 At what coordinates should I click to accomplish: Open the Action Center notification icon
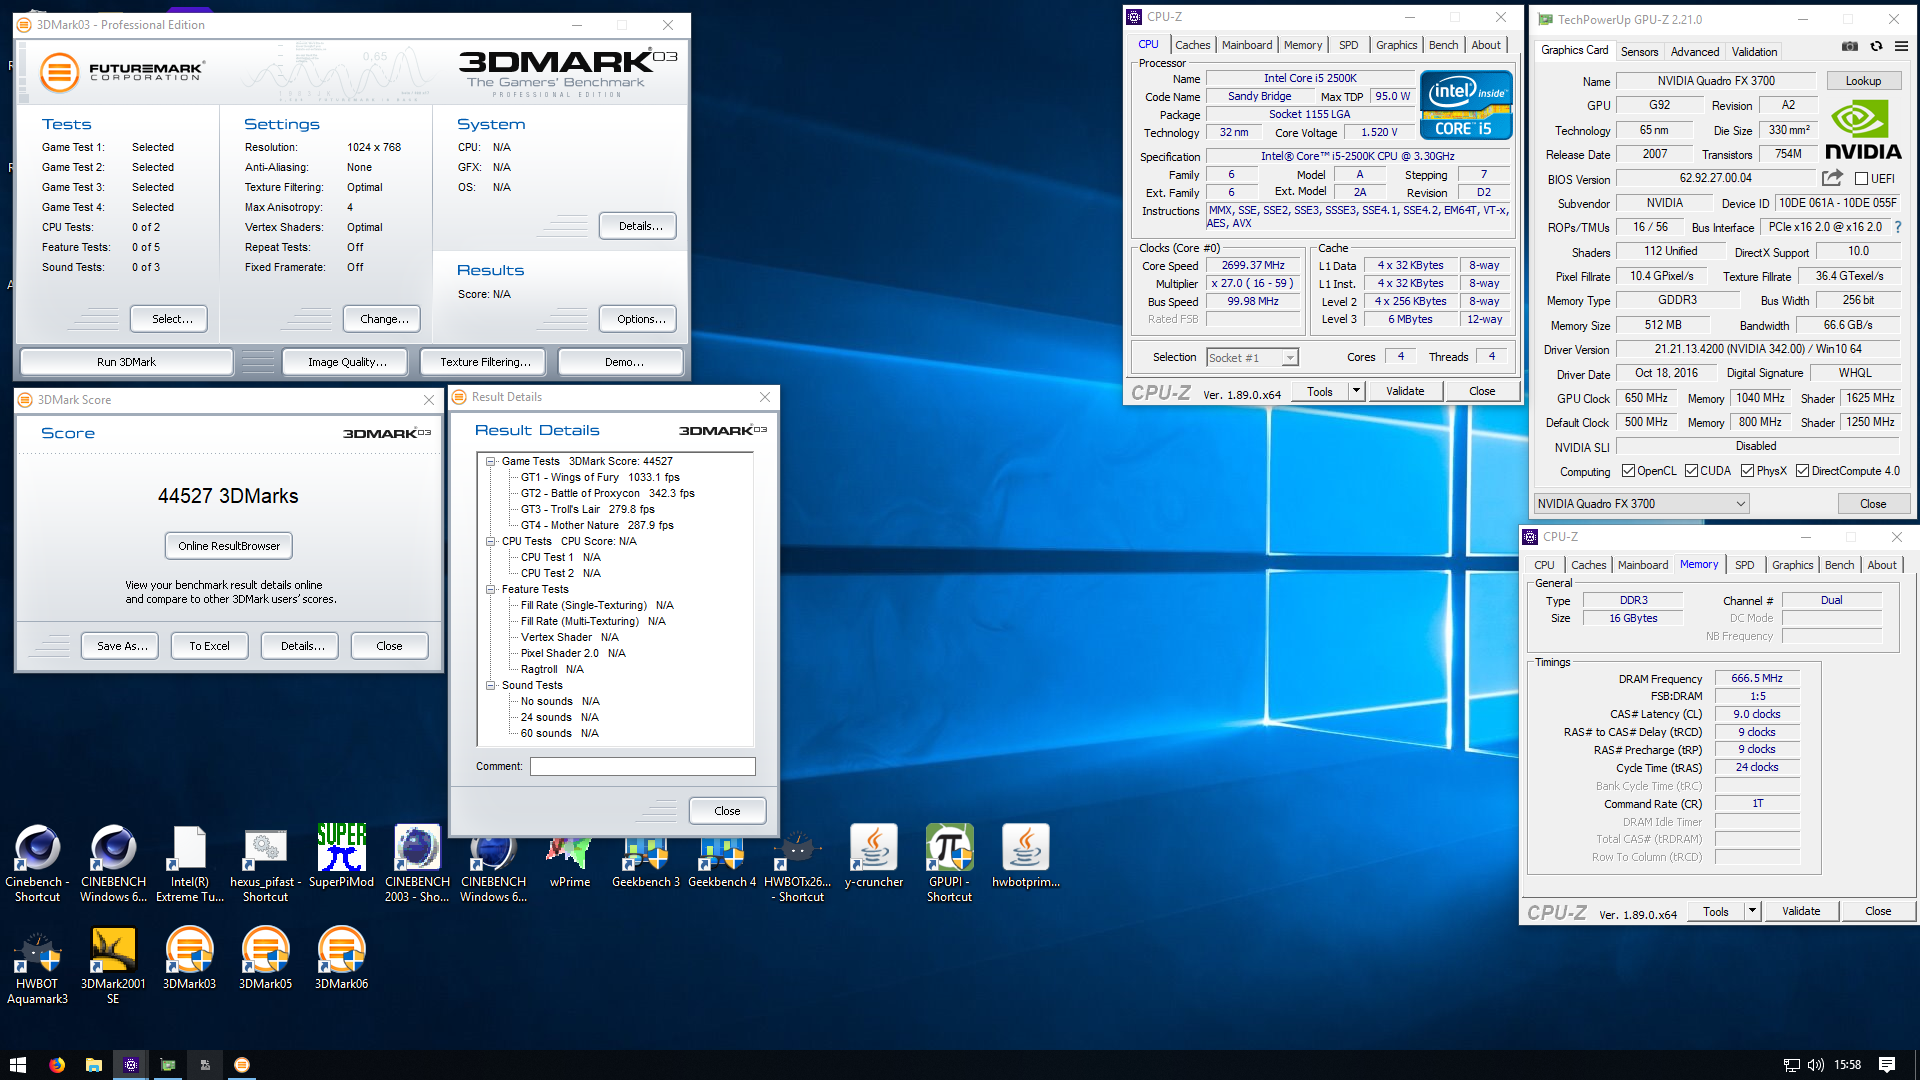(x=1887, y=1065)
